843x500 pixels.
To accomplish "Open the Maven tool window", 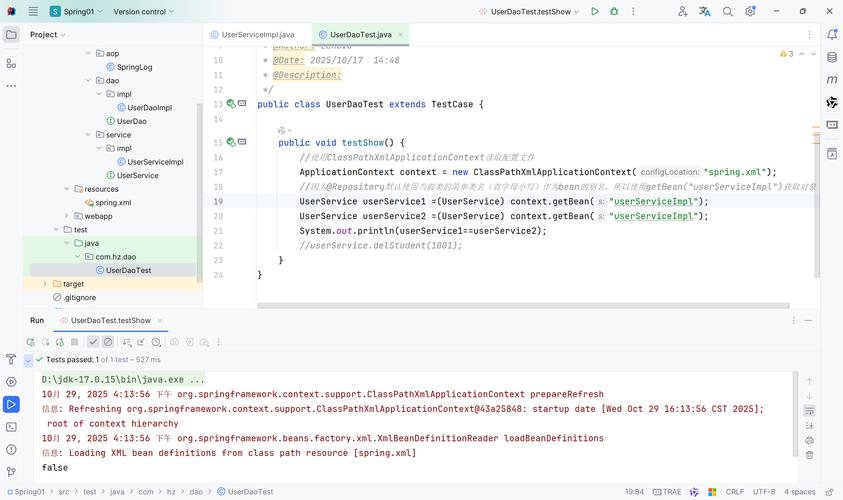I will pyautogui.click(x=831, y=80).
